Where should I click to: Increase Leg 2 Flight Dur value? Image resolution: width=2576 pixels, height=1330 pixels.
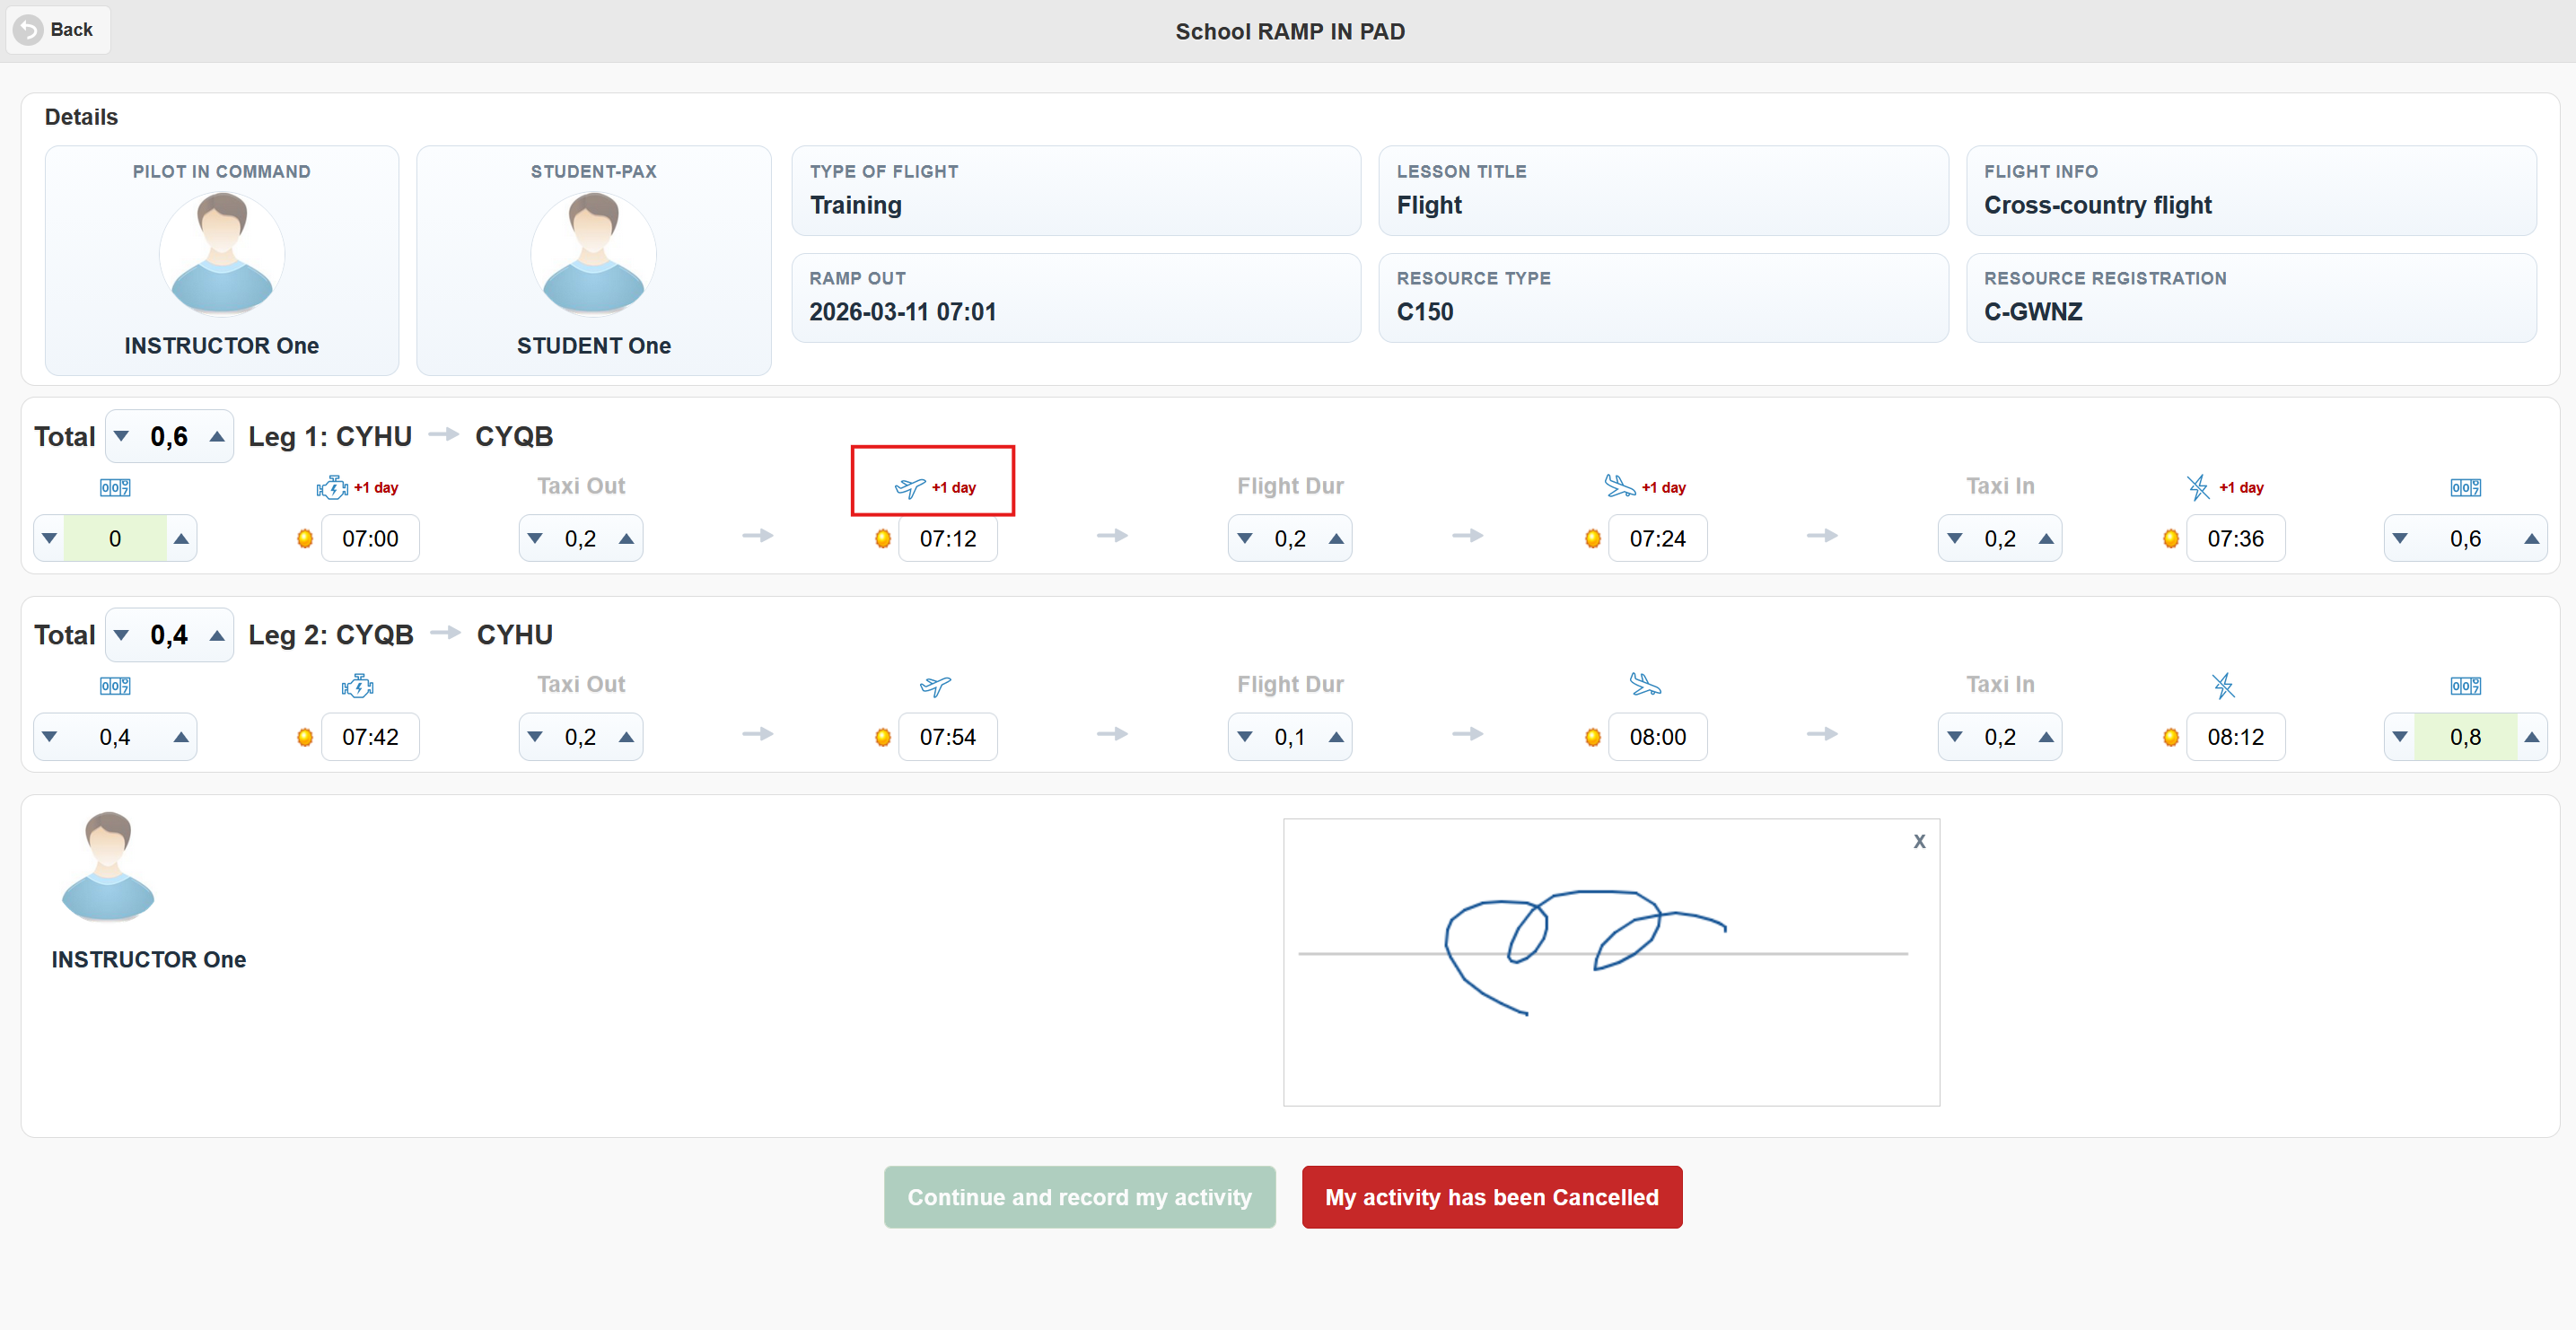1336,738
